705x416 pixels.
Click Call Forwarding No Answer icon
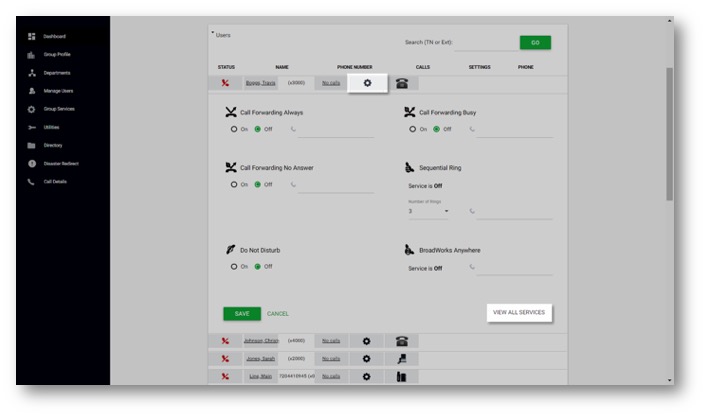[x=231, y=167]
